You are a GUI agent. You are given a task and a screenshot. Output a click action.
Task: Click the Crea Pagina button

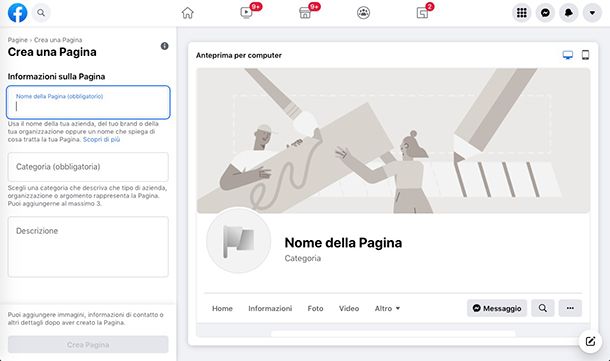coord(88,345)
